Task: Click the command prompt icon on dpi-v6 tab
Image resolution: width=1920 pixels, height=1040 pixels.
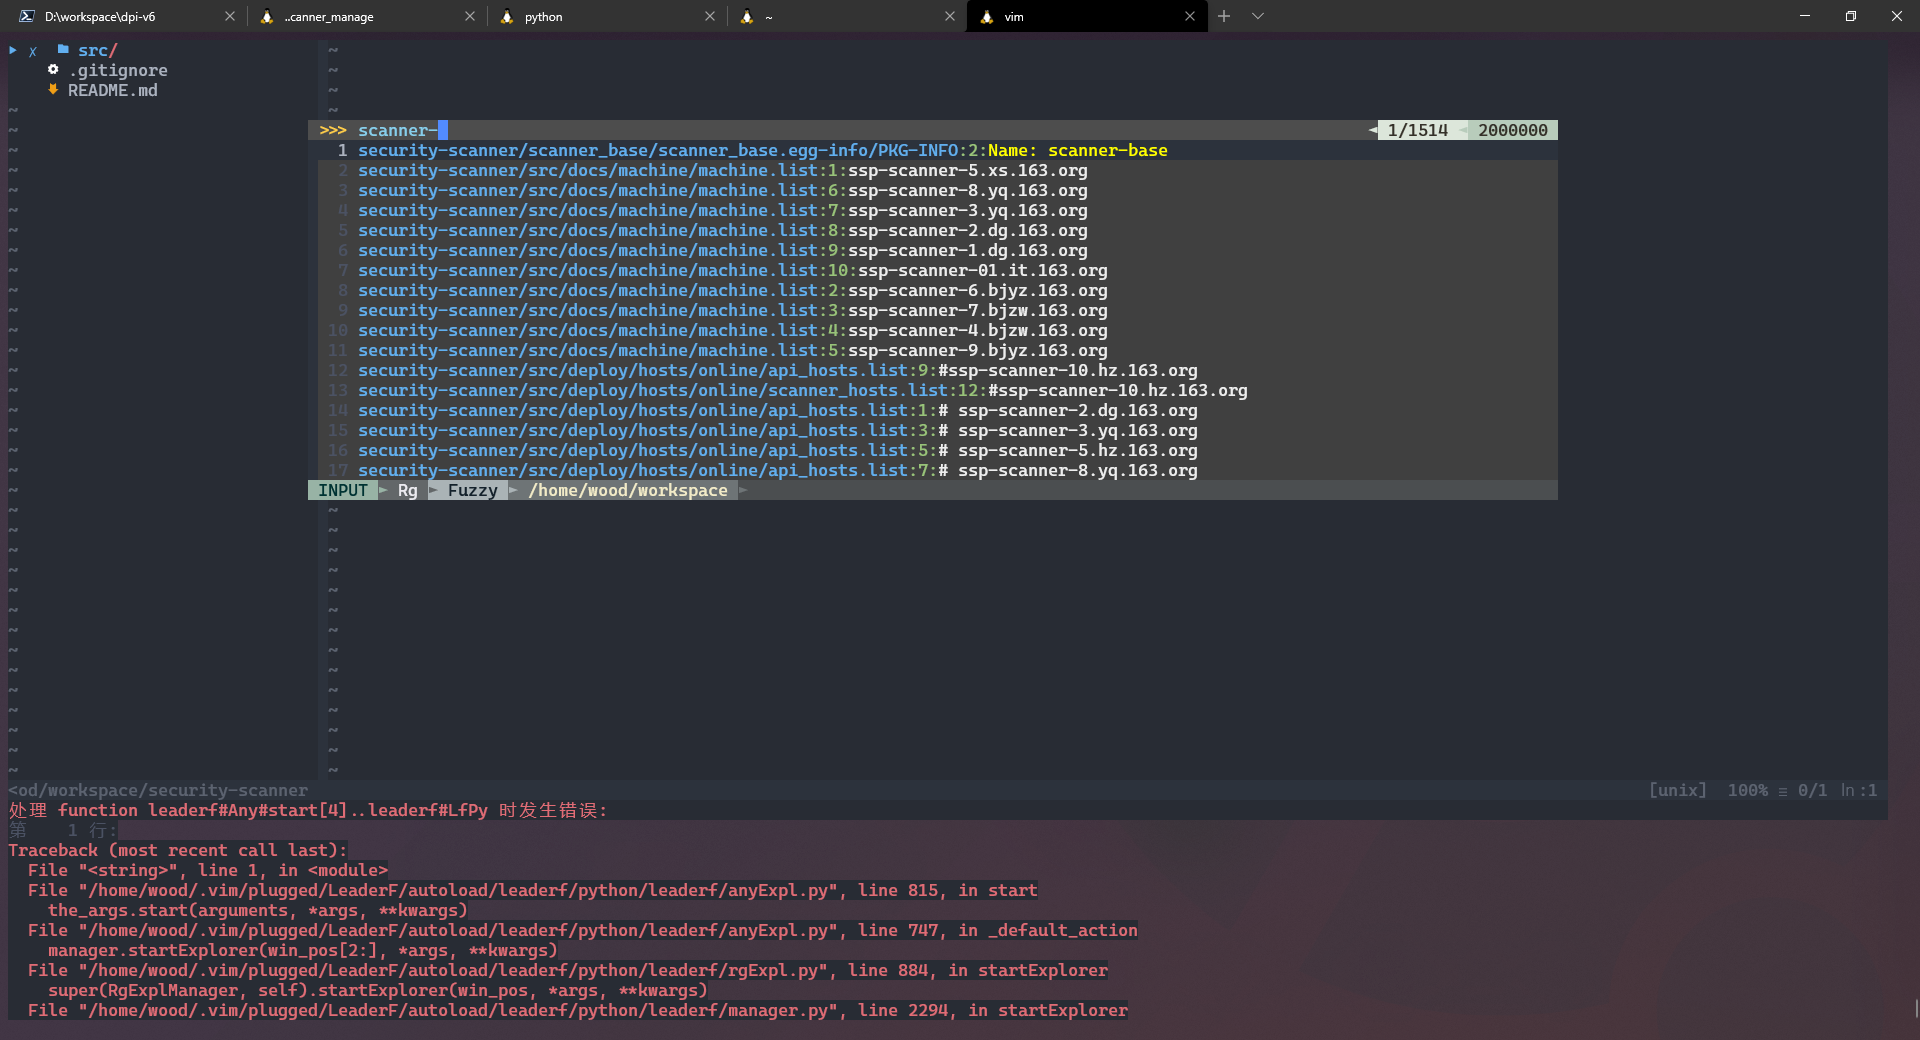Action: [25, 16]
